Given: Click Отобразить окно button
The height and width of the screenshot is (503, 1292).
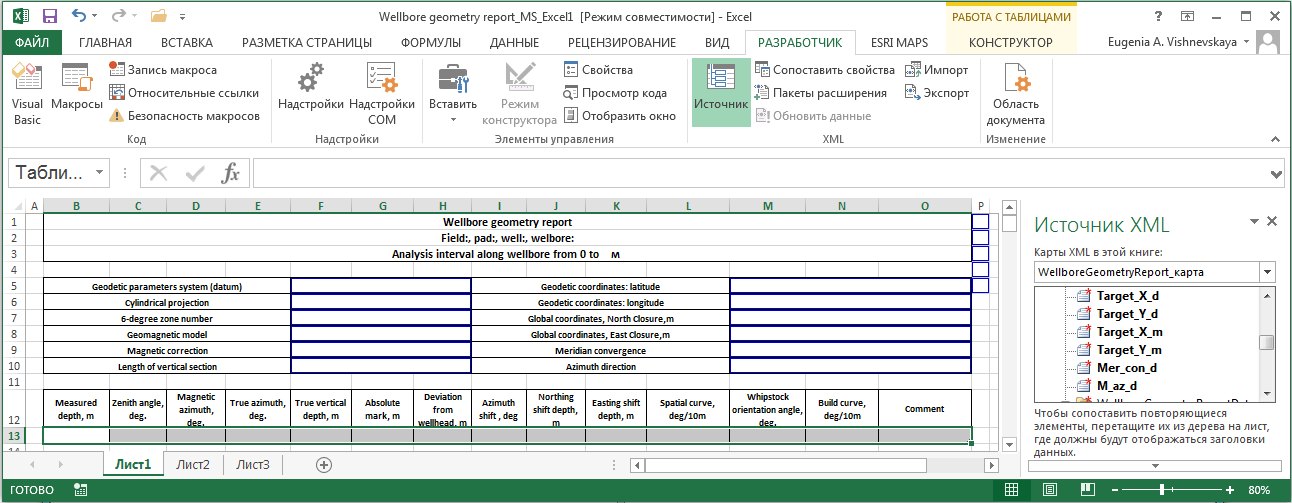Looking at the screenshot, I should coord(620,116).
